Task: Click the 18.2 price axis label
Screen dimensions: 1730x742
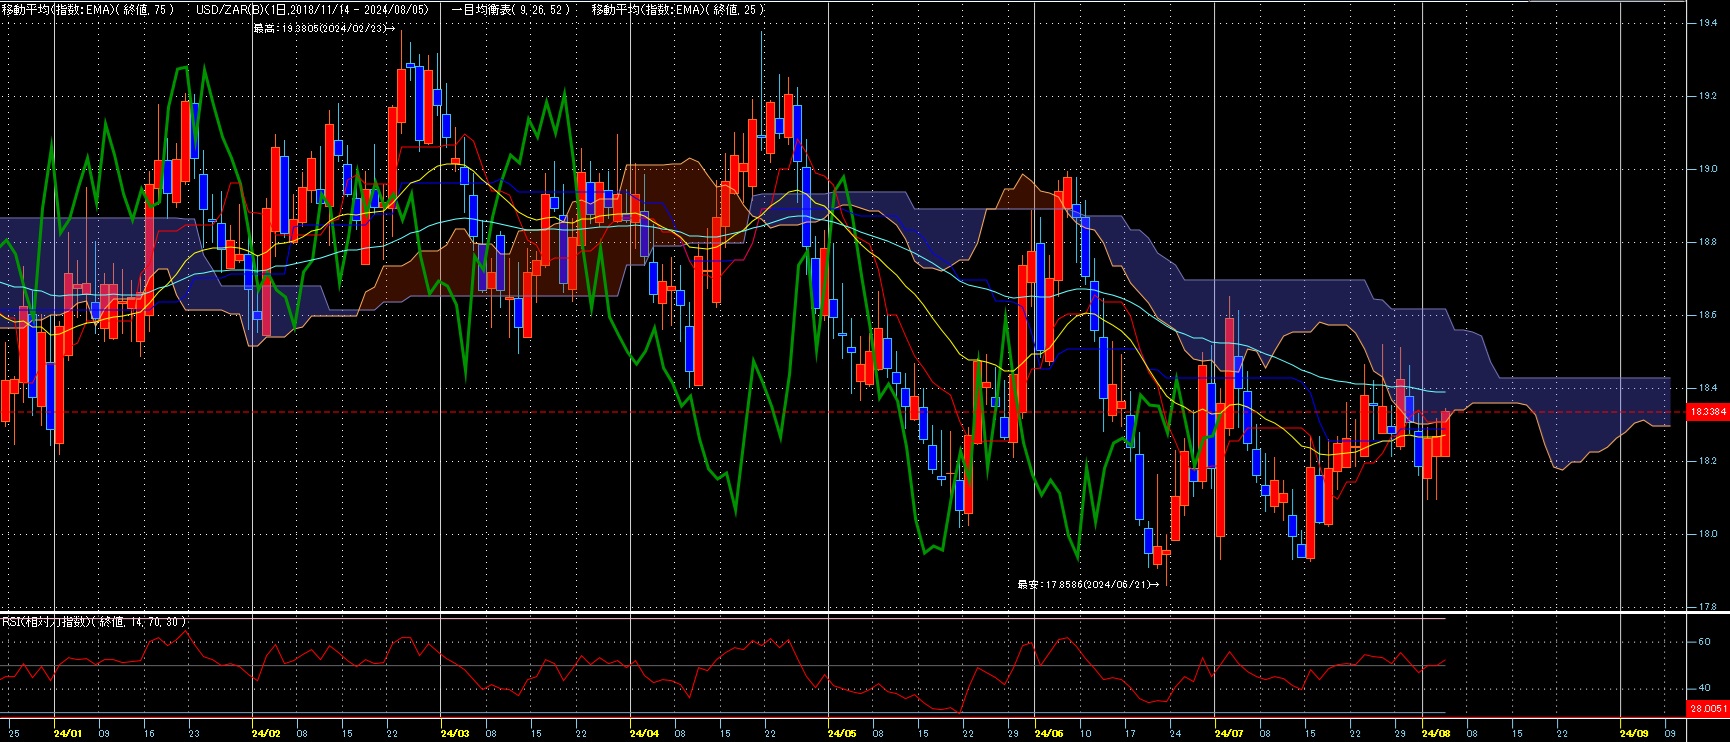Action: coord(1707,461)
